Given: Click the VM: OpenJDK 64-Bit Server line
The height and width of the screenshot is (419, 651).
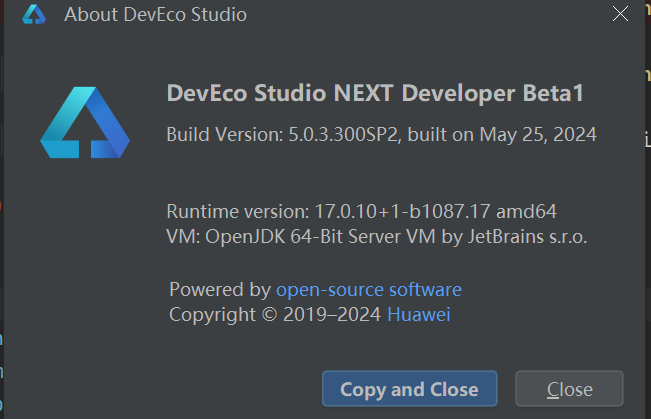Looking at the screenshot, I should tap(377, 237).
